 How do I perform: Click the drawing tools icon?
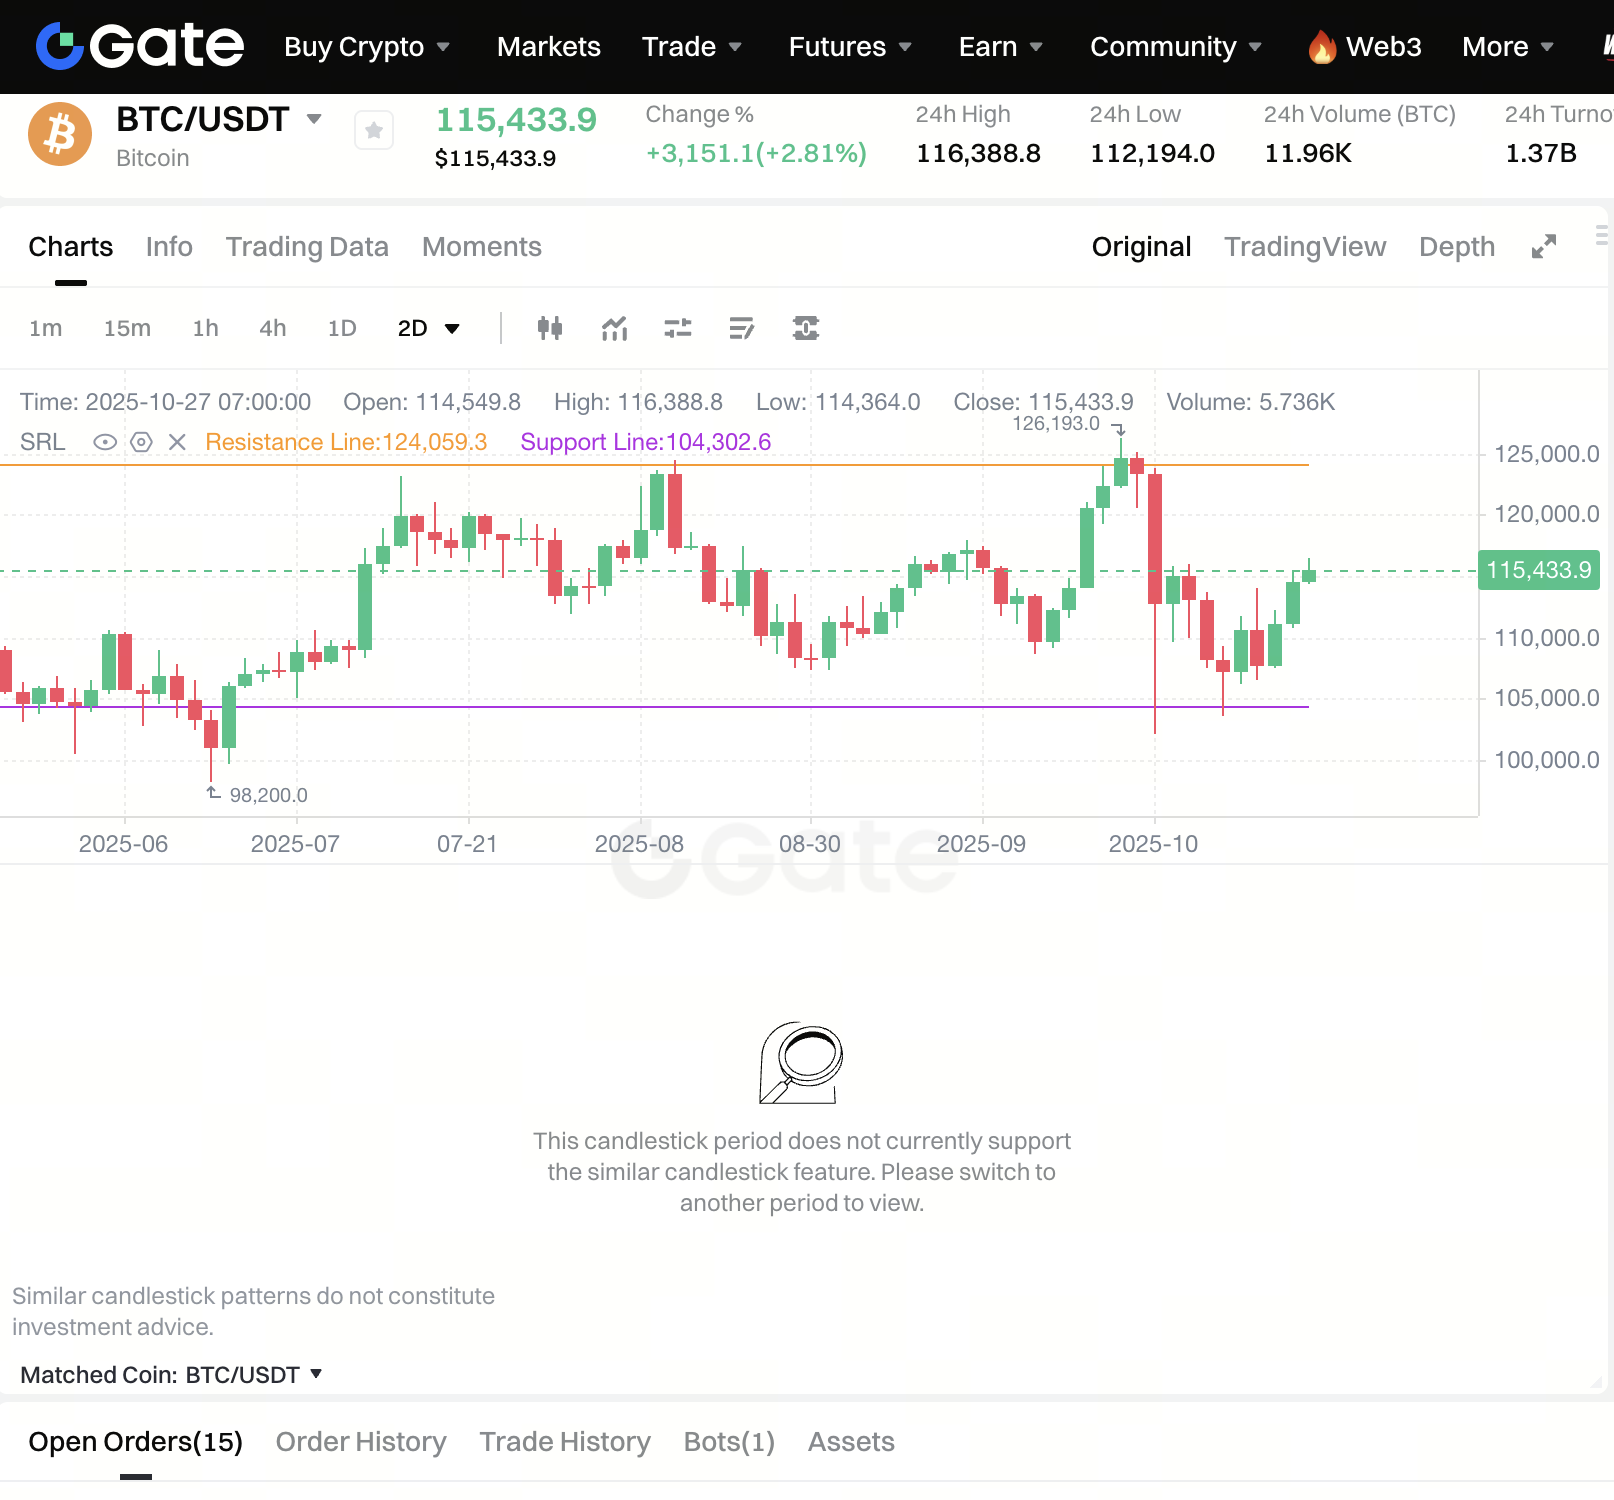coord(741,328)
